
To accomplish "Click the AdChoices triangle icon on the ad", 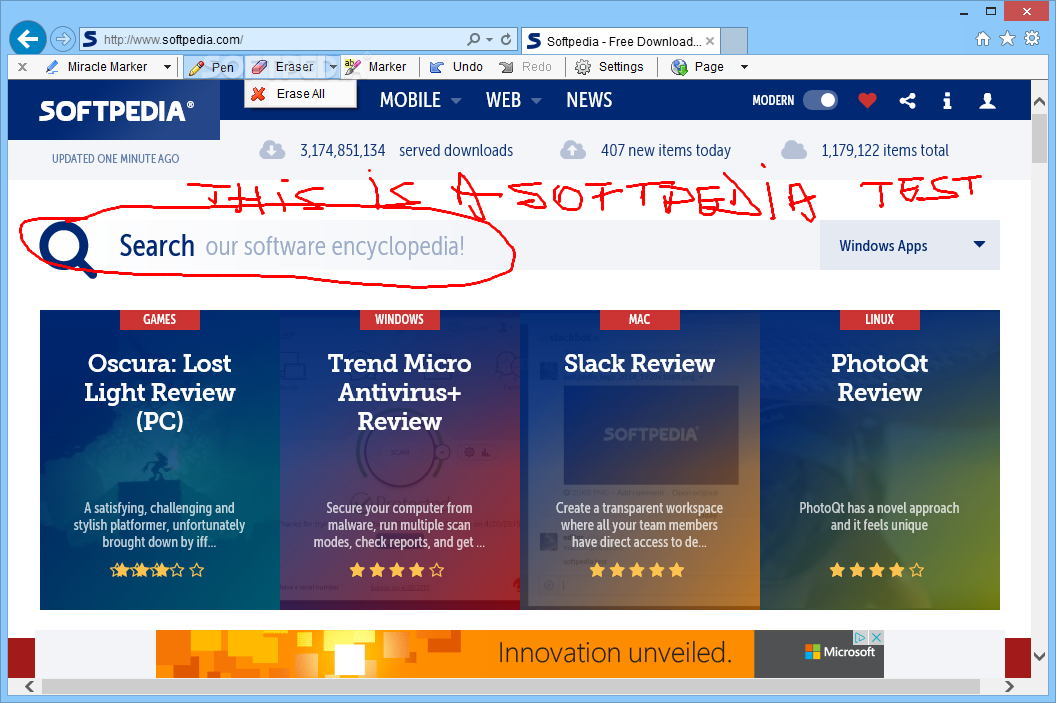I will click(x=860, y=637).
